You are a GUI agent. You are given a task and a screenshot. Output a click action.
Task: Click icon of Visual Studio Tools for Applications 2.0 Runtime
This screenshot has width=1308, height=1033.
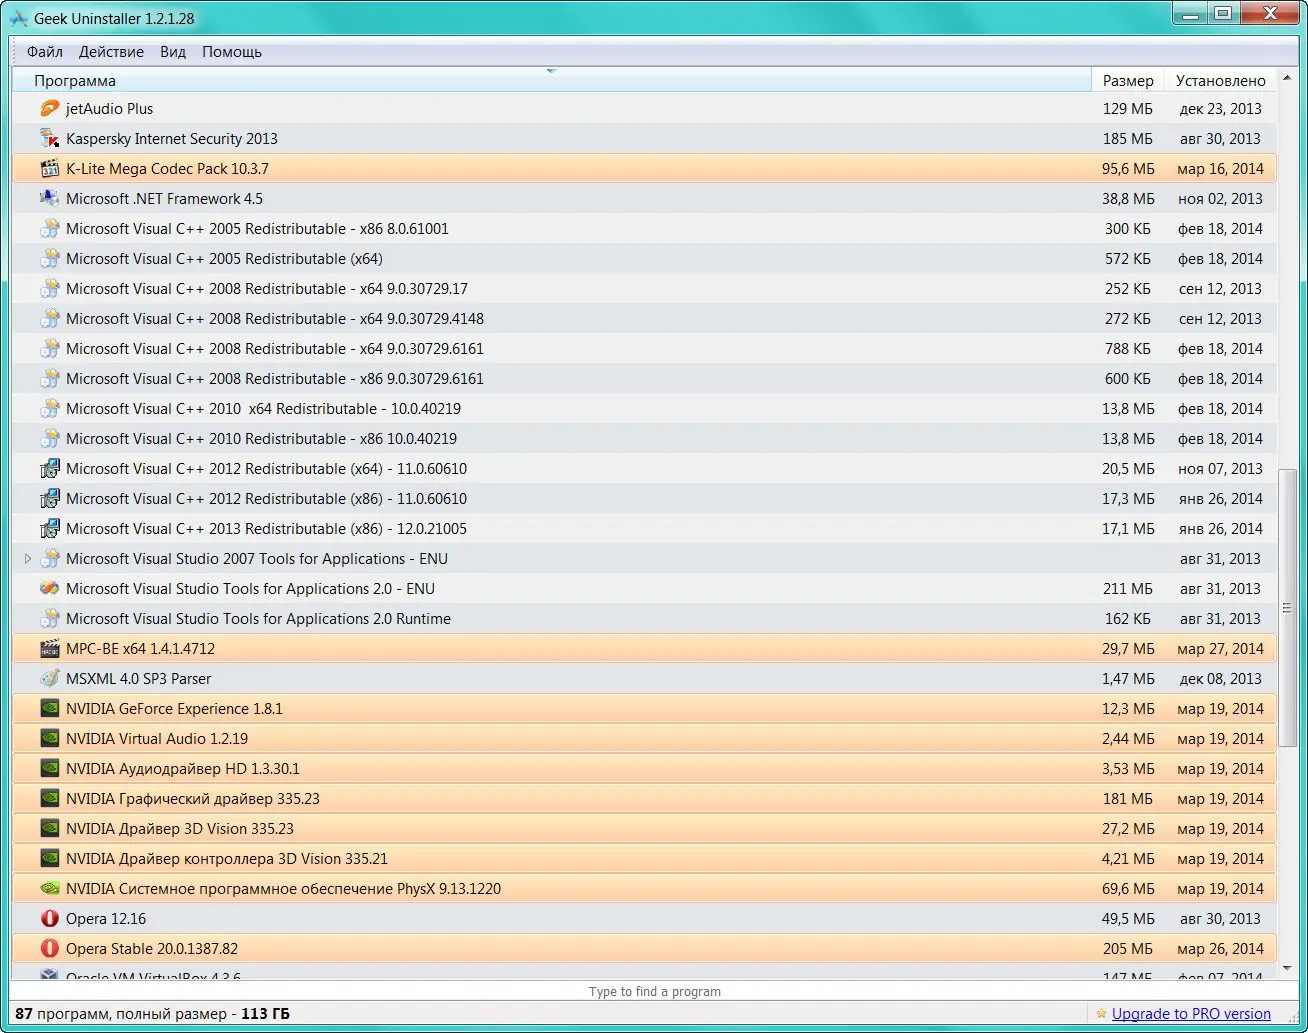(x=49, y=618)
